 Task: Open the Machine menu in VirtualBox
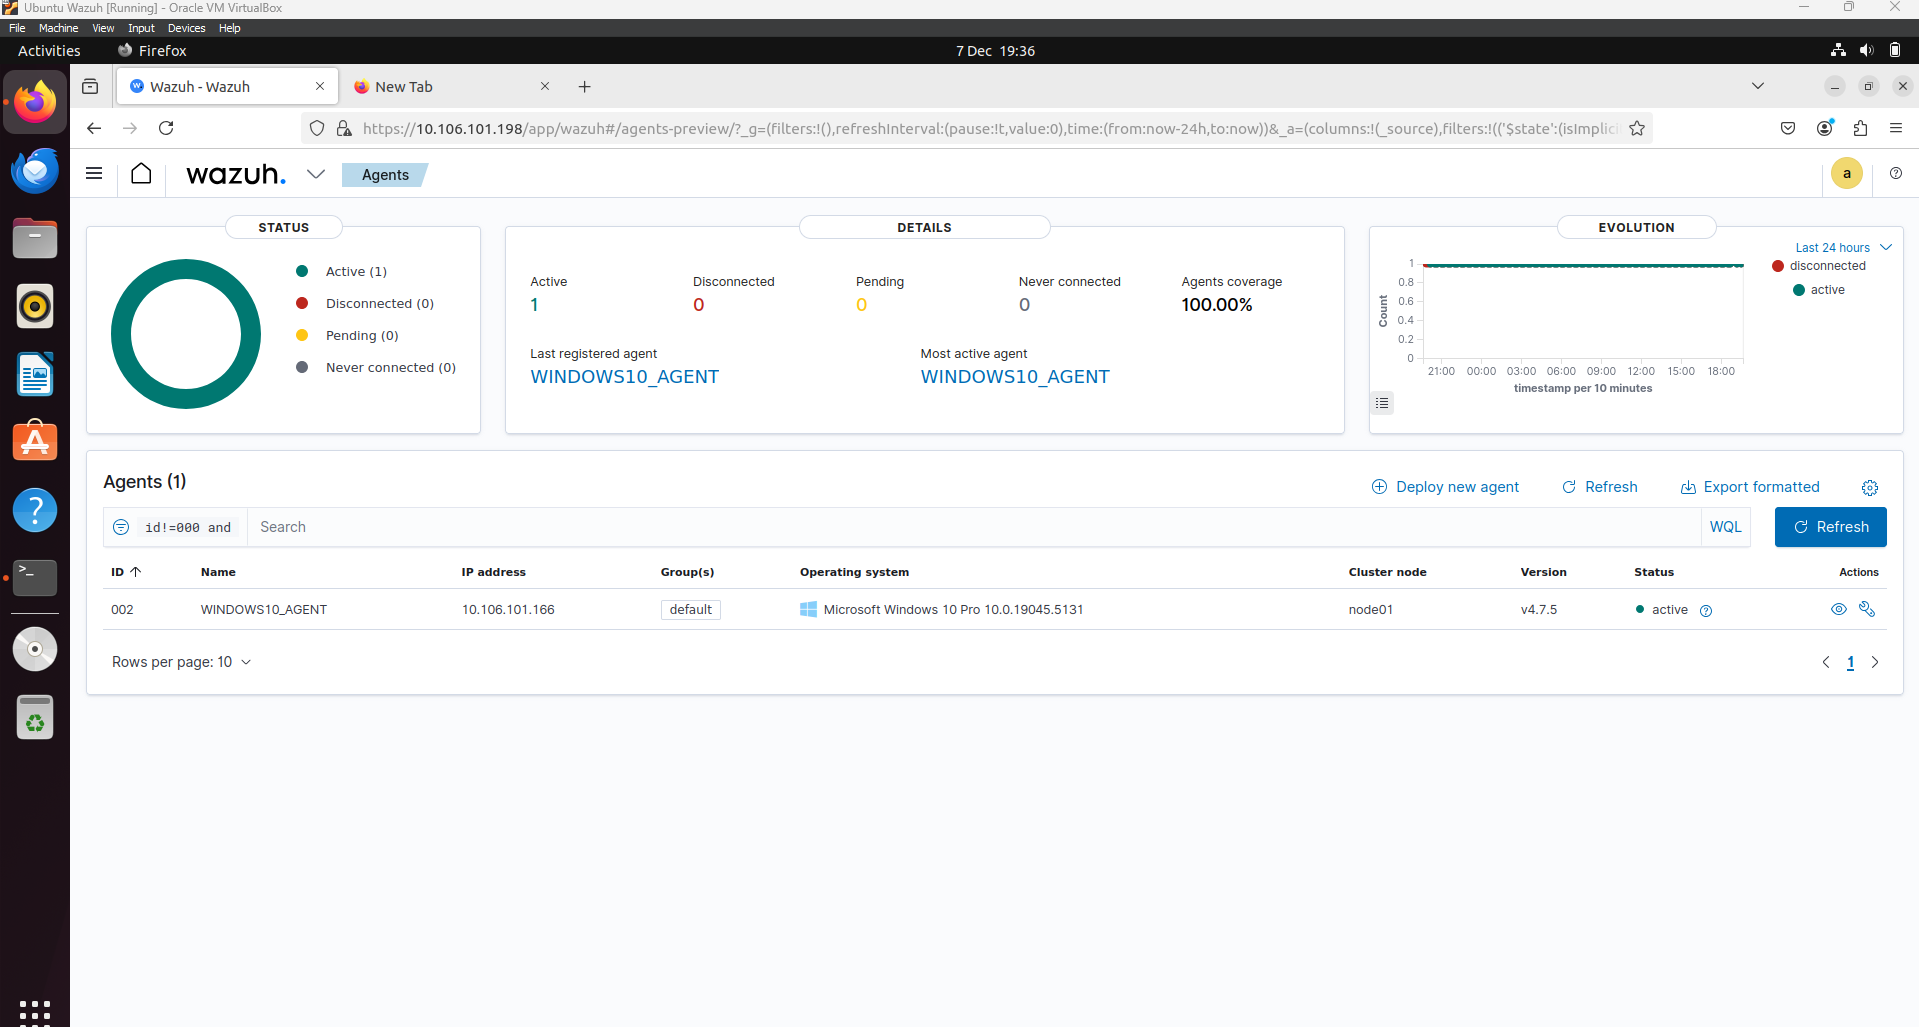[x=58, y=27]
